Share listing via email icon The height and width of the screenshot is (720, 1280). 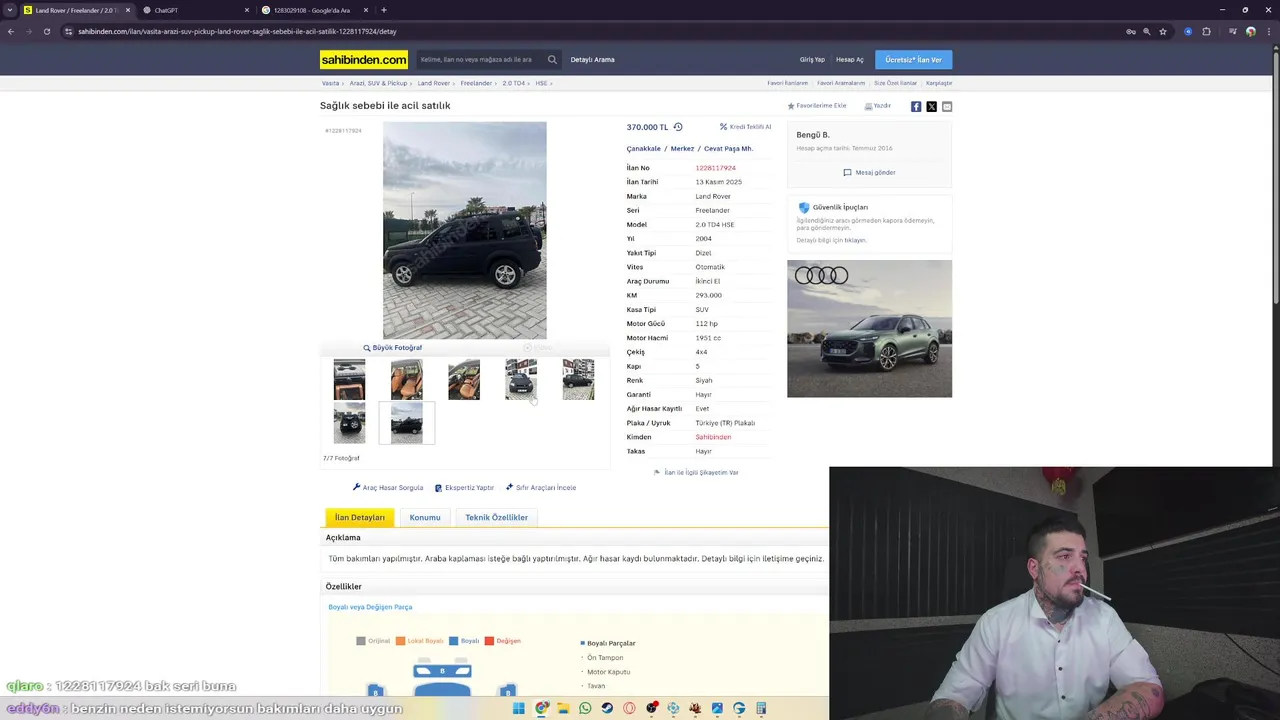(x=947, y=106)
